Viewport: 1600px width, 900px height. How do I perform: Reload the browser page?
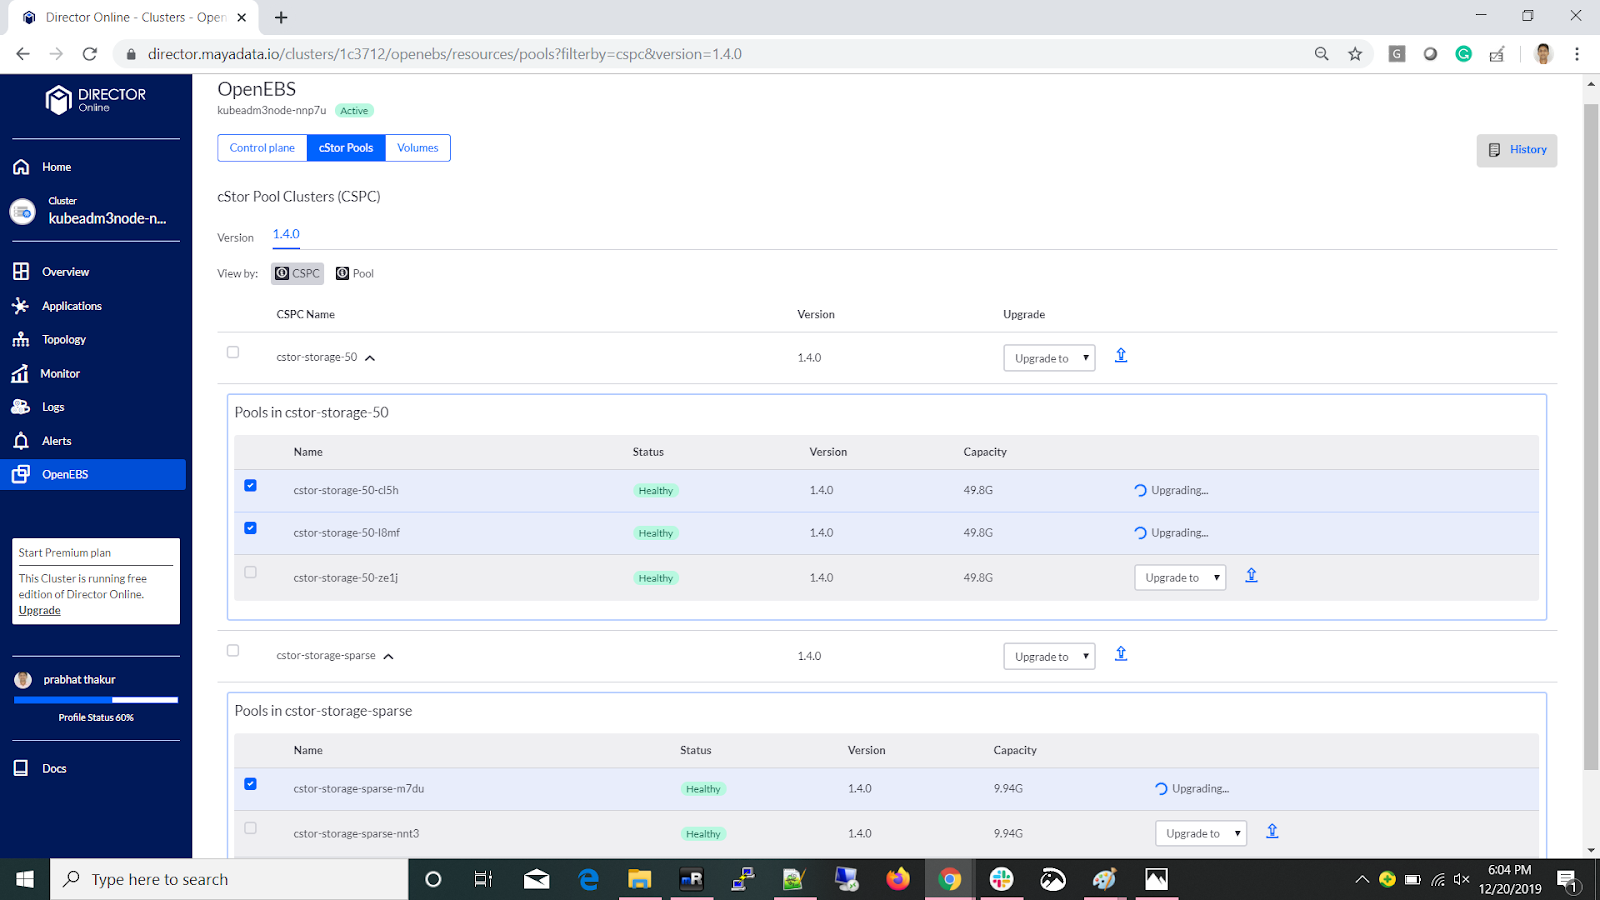coord(90,54)
